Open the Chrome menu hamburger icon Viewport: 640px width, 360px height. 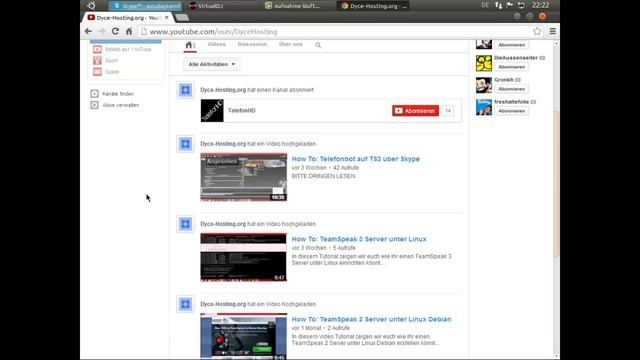pos(553,31)
